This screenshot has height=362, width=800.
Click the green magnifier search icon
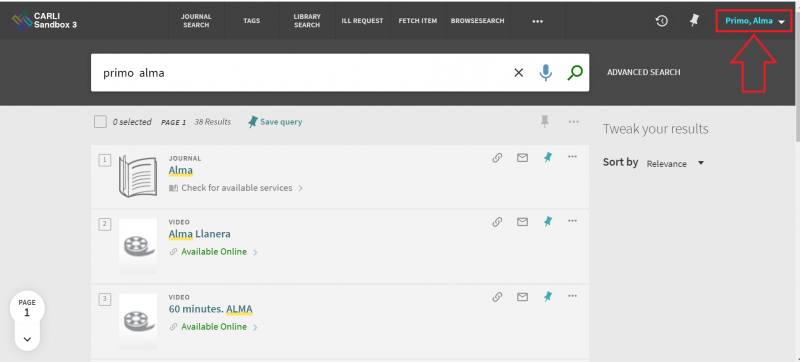[574, 73]
